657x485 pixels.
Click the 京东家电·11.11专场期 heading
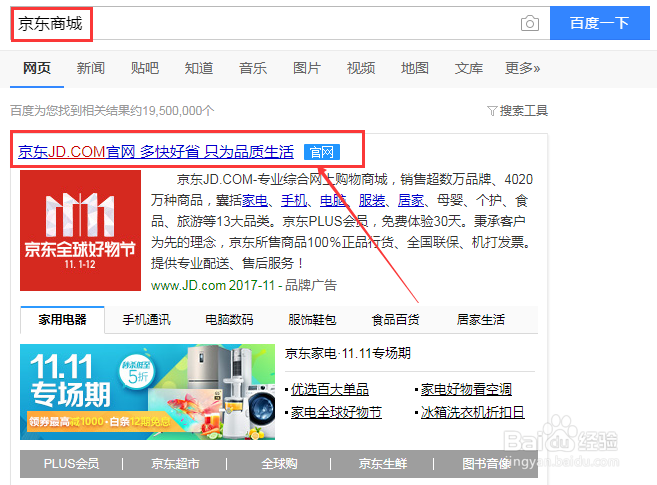(348, 353)
